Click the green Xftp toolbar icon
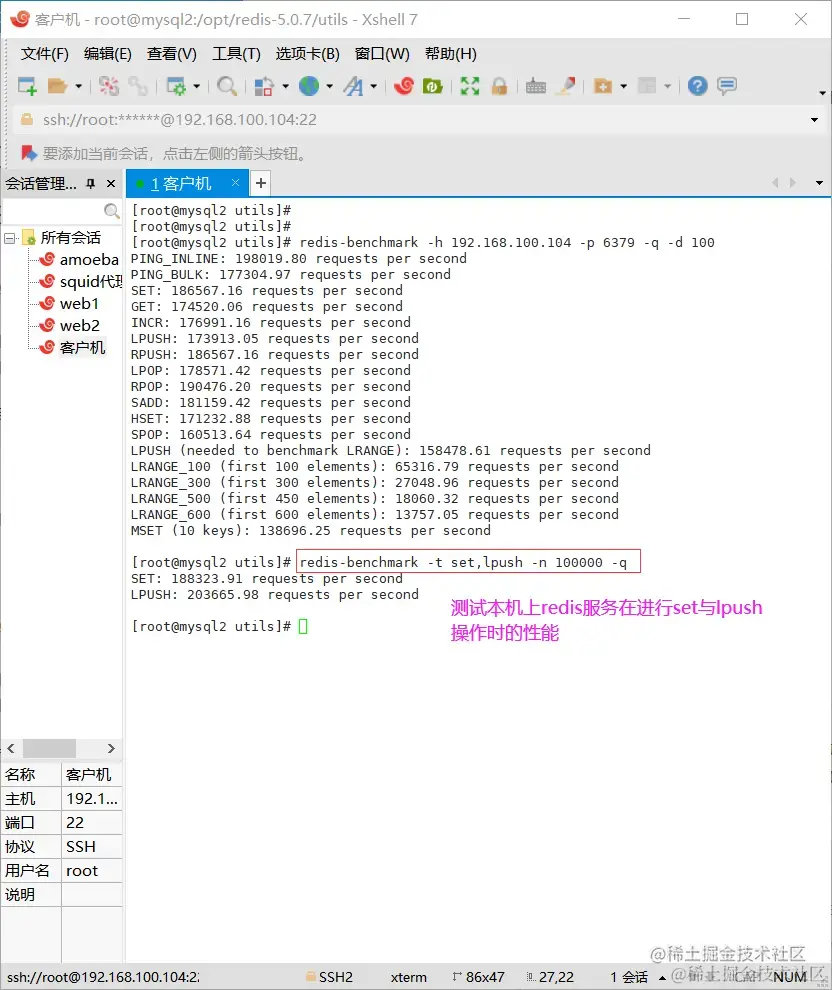The image size is (832, 990). (432, 86)
